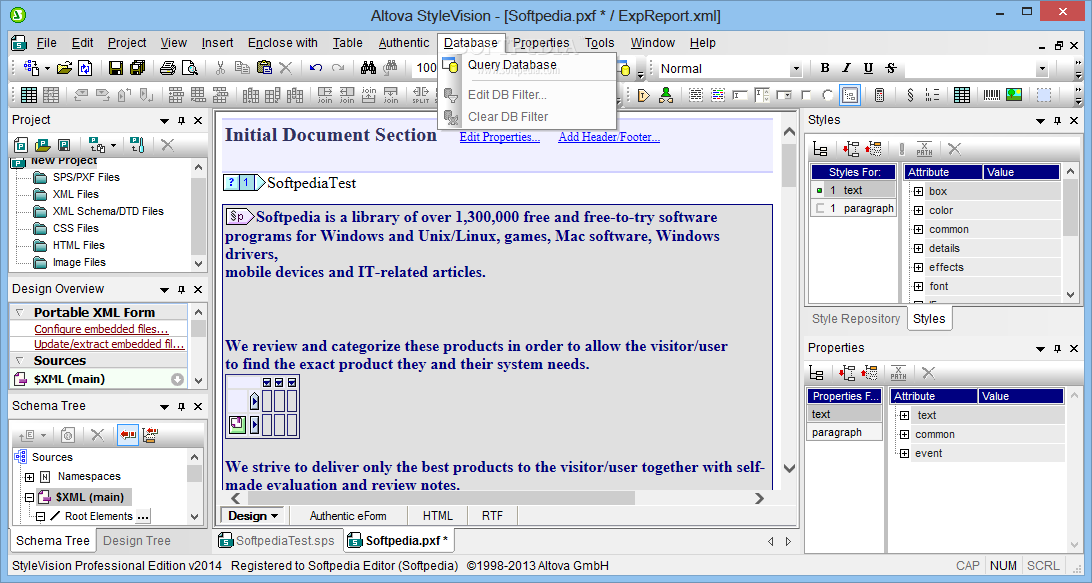Click the Paste clipboard icon
The height and width of the screenshot is (583, 1092).
pos(264,68)
